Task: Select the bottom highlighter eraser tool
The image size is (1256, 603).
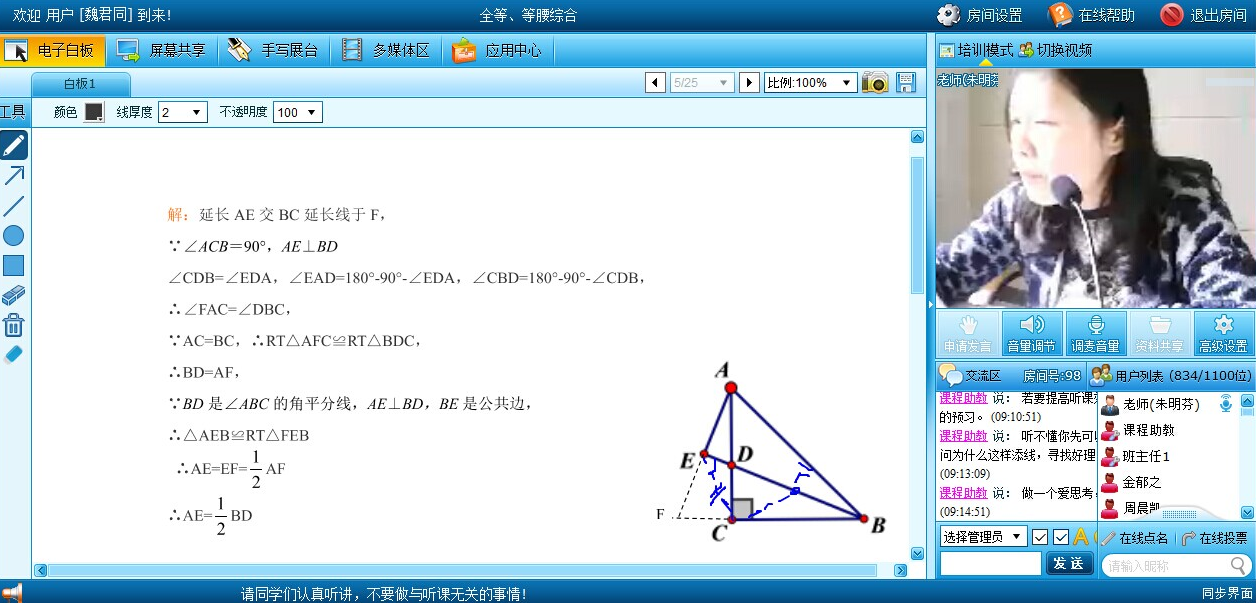Action: [14, 355]
